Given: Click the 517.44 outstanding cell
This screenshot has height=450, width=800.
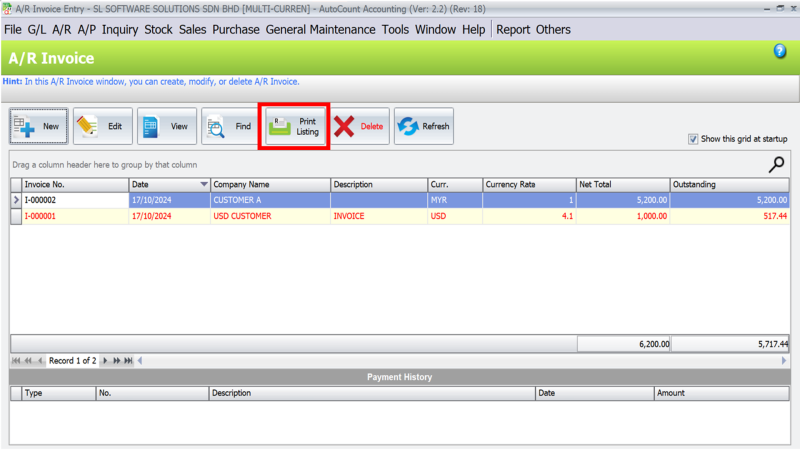Looking at the screenshot, I should pyautogui.click(x=730, y=216).
